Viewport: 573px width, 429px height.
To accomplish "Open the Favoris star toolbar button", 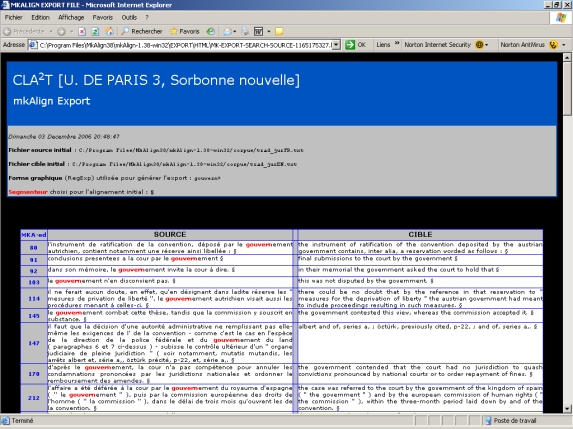I will coord(185,31).
